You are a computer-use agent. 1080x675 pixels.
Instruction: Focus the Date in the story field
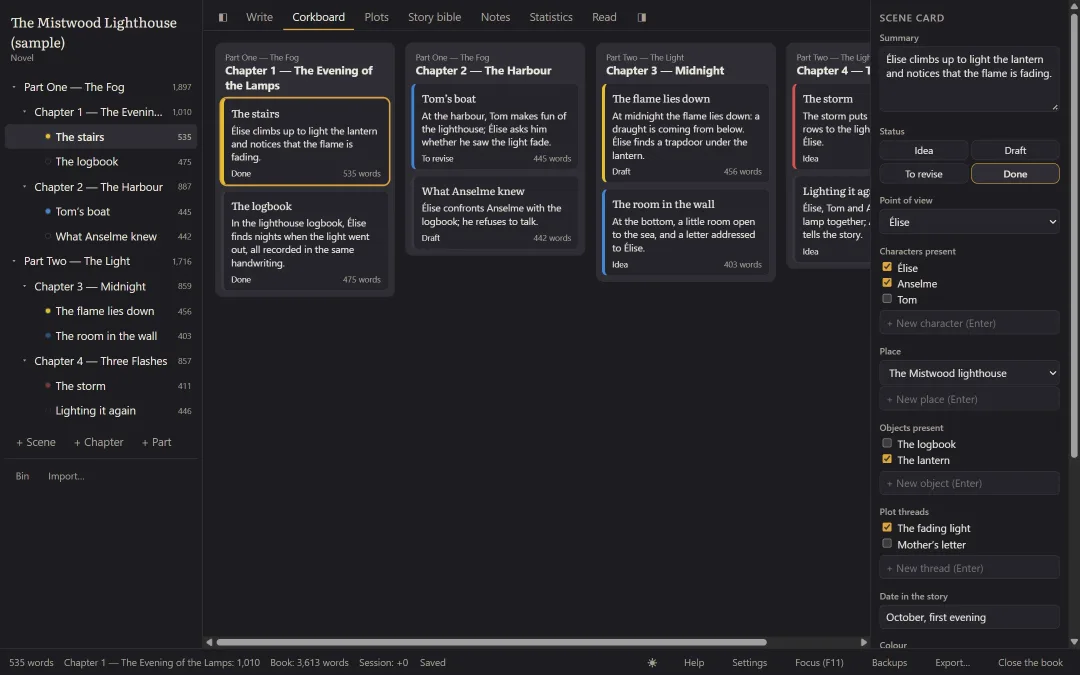[x=969, y=617]
